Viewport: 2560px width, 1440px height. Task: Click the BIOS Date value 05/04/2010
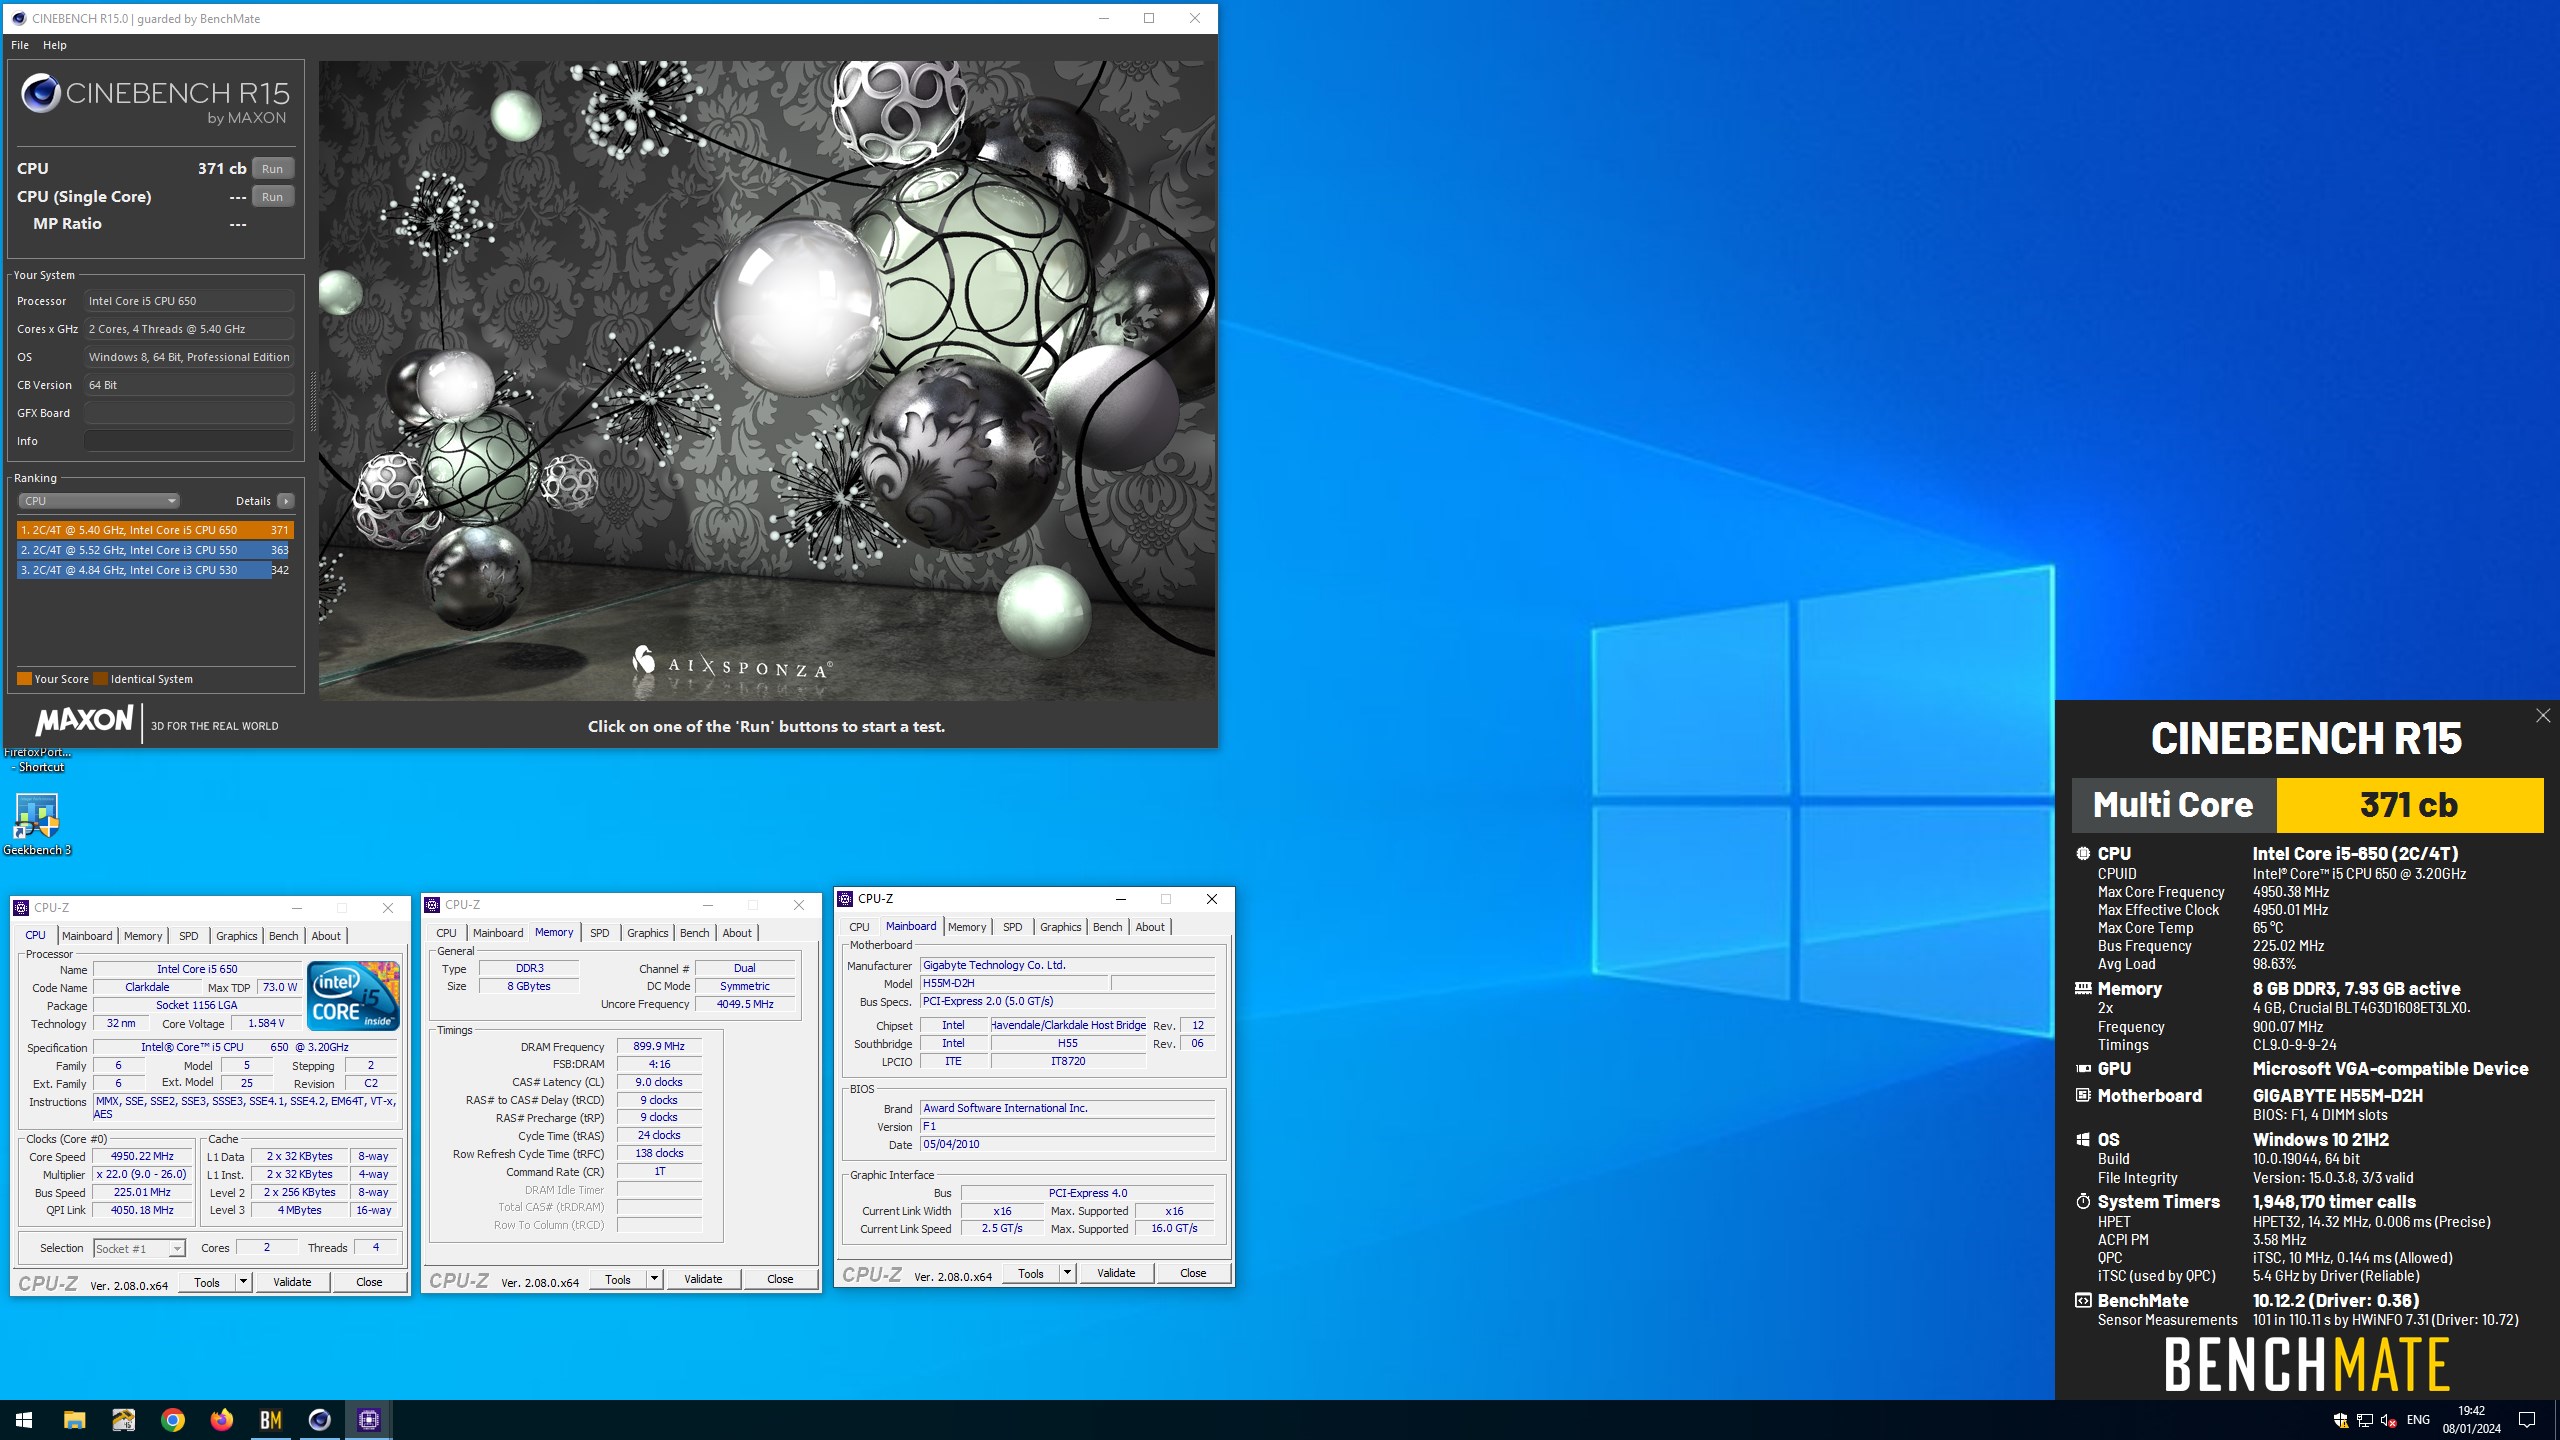click(1067, 1144)
